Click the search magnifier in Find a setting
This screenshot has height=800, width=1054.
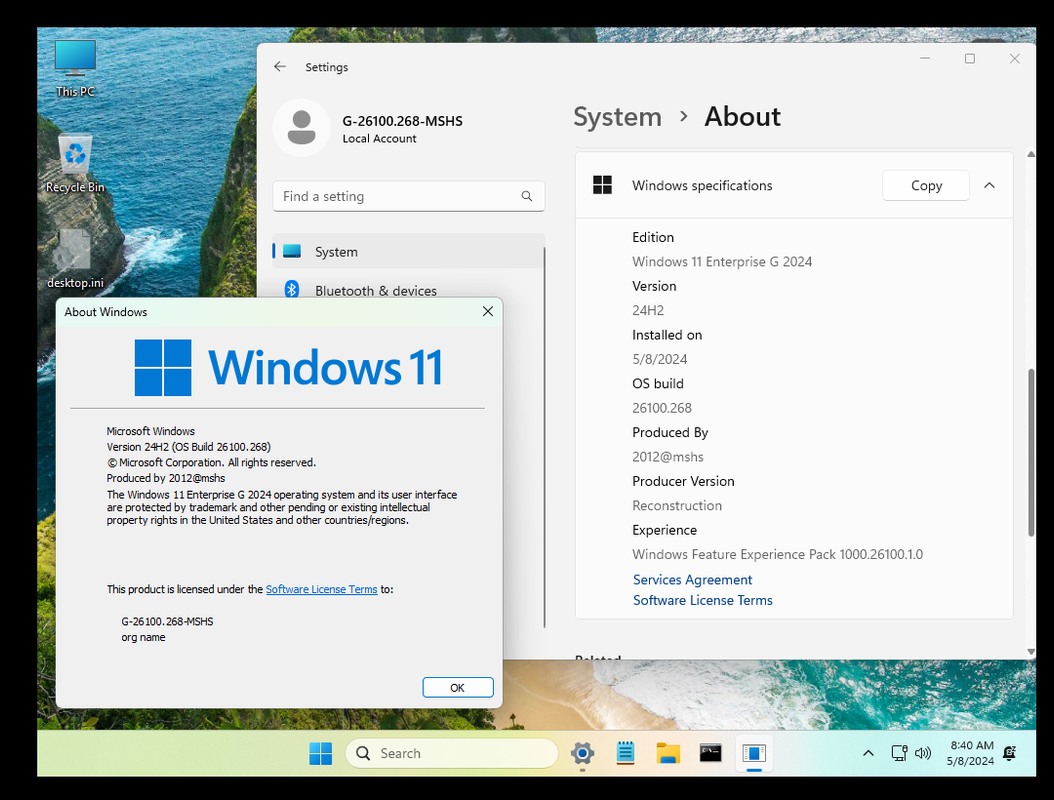pyautogui.click(x=527, y=196)
